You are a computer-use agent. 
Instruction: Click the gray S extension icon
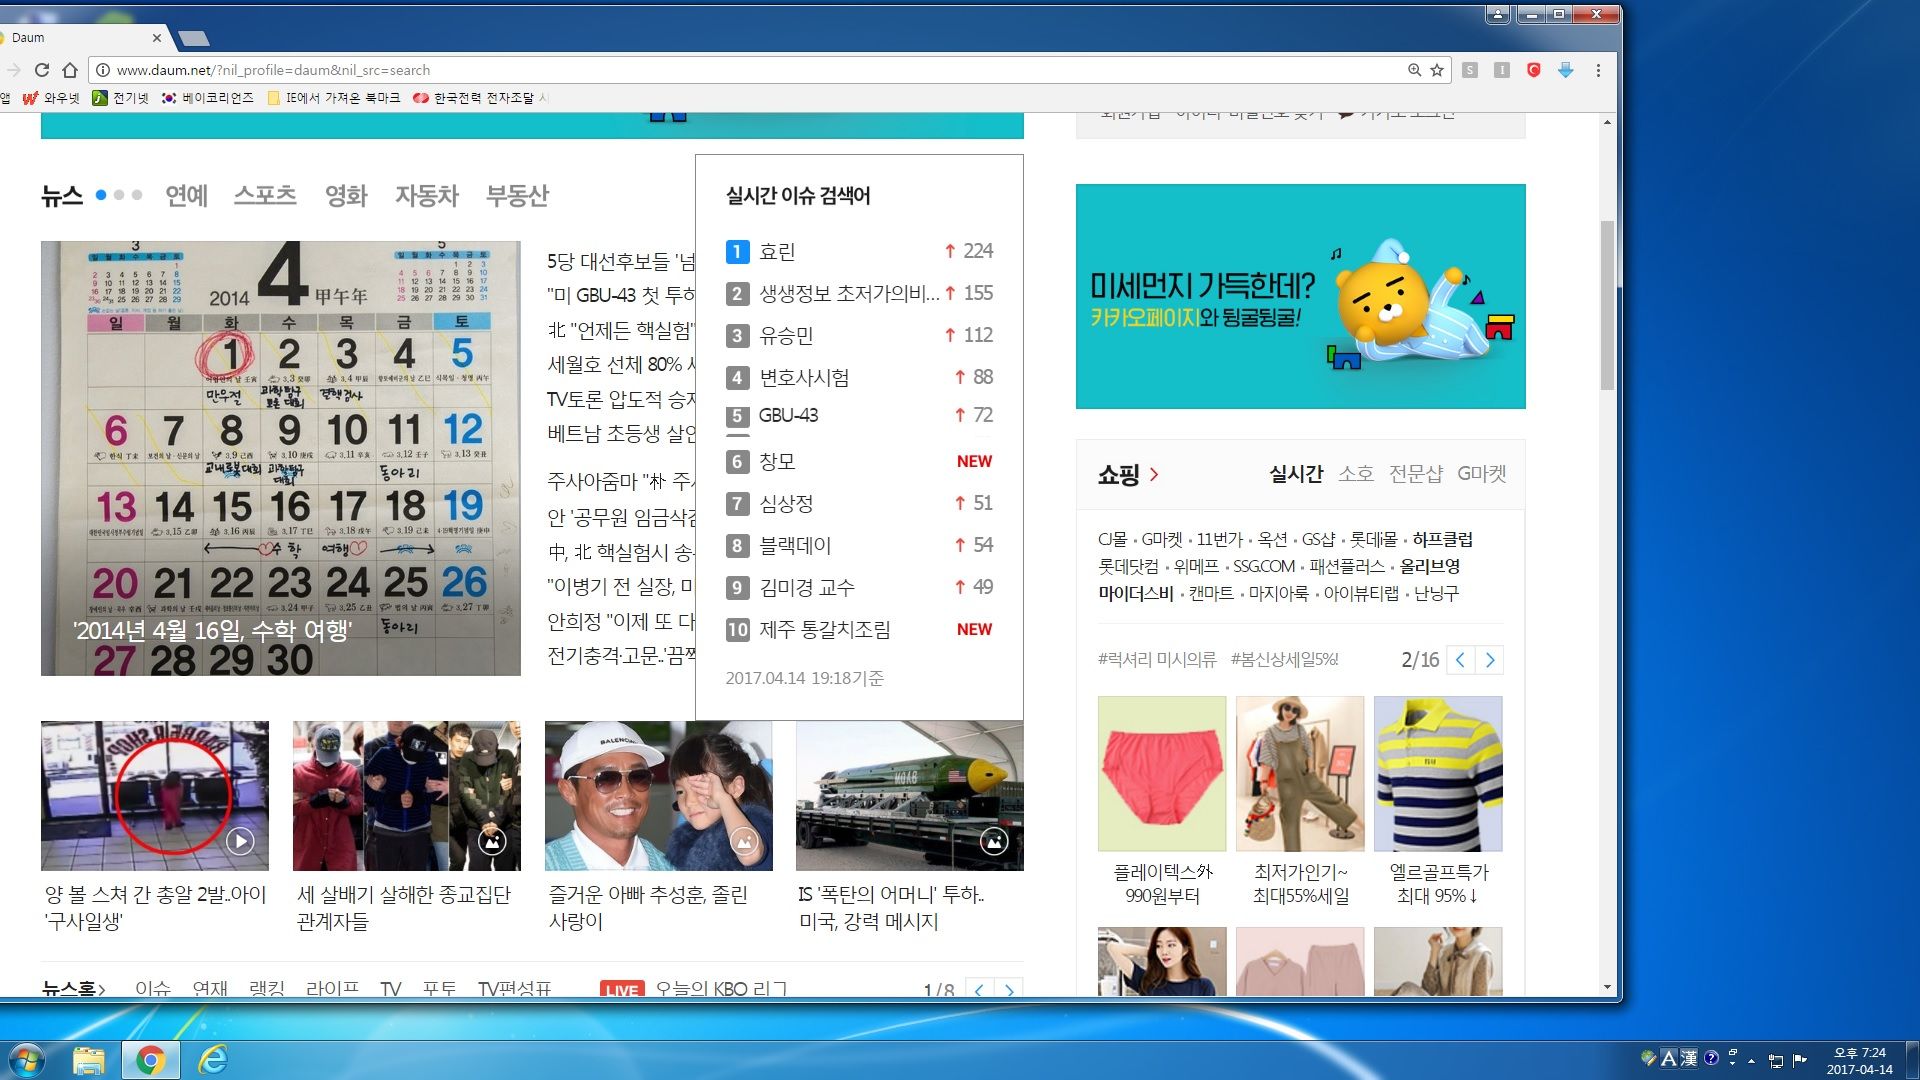[1470, 70]
